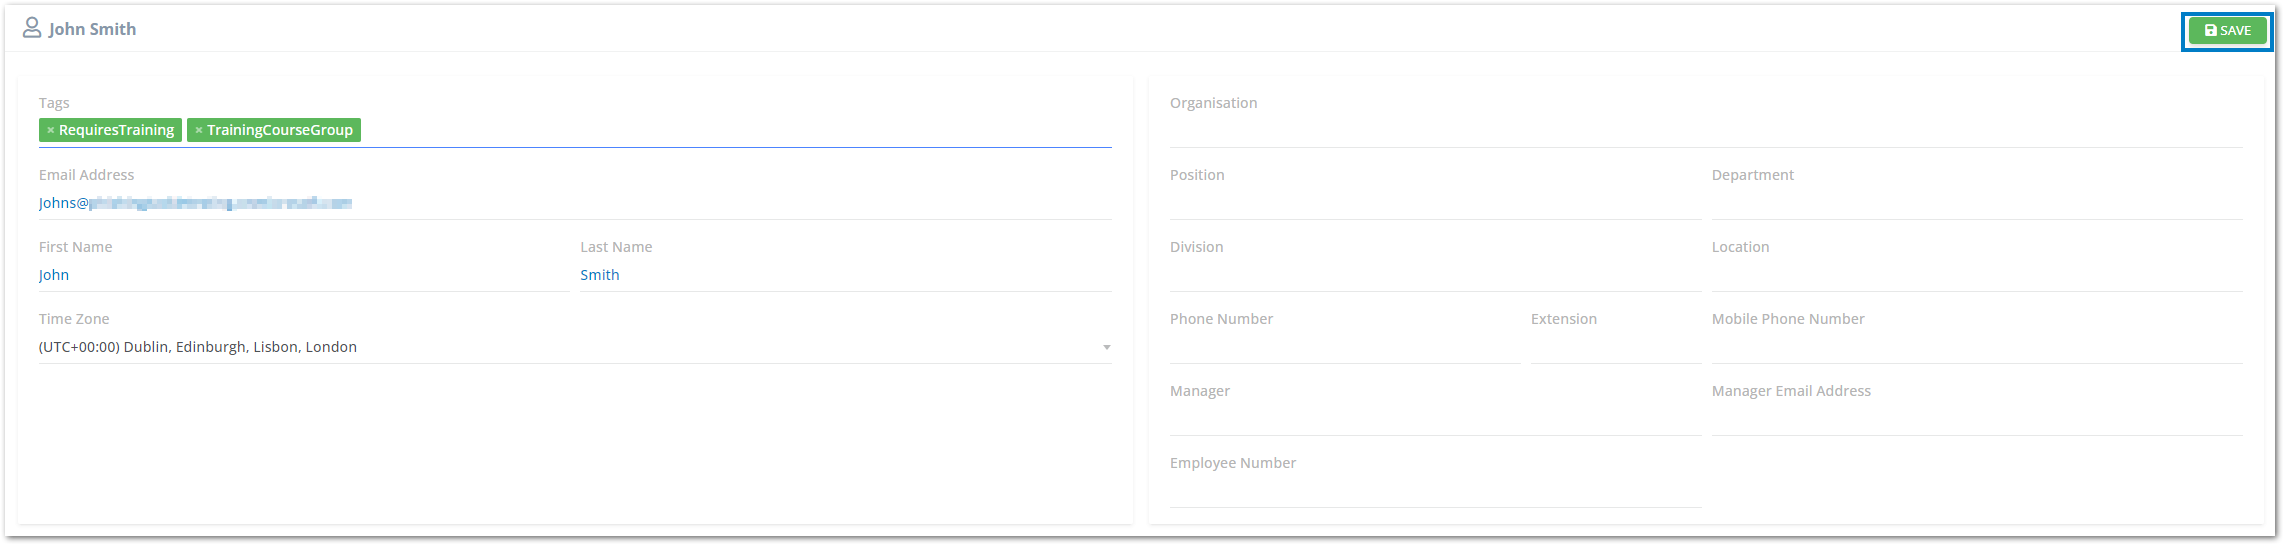Edit the Last Name field containing Smith
This screenshot has width=2284, height=545.
coord(846,275)
